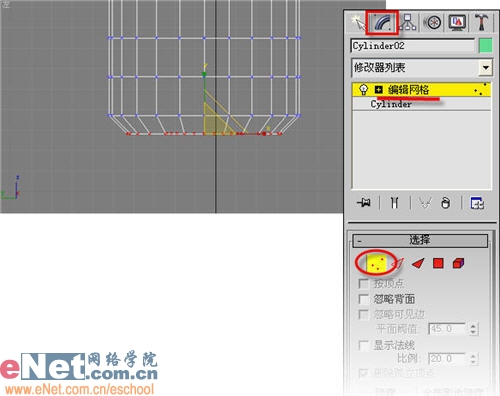The width and height of the screenshot is (500, 396).
Task: Open the Motion panel tab
Action: pyautogui.click(x=432, y=23)
